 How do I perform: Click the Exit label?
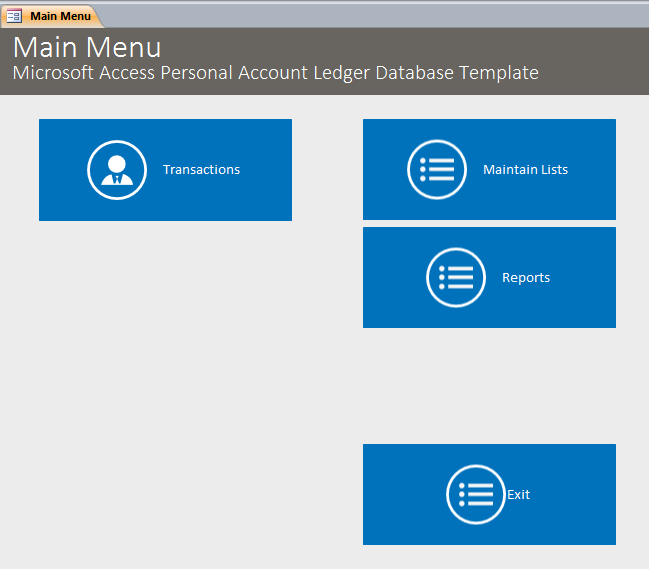click(518, 495)
